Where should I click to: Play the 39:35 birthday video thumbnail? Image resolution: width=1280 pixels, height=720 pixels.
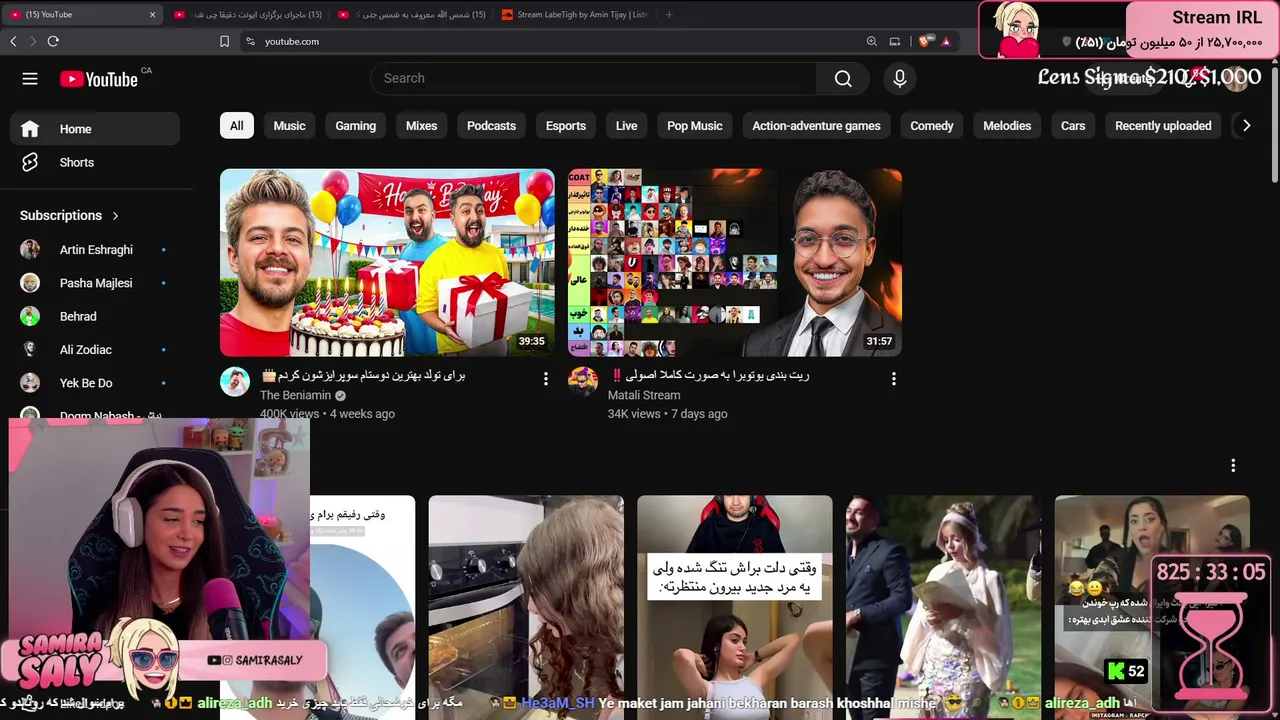pyautogui.click(x=387, y=262)
